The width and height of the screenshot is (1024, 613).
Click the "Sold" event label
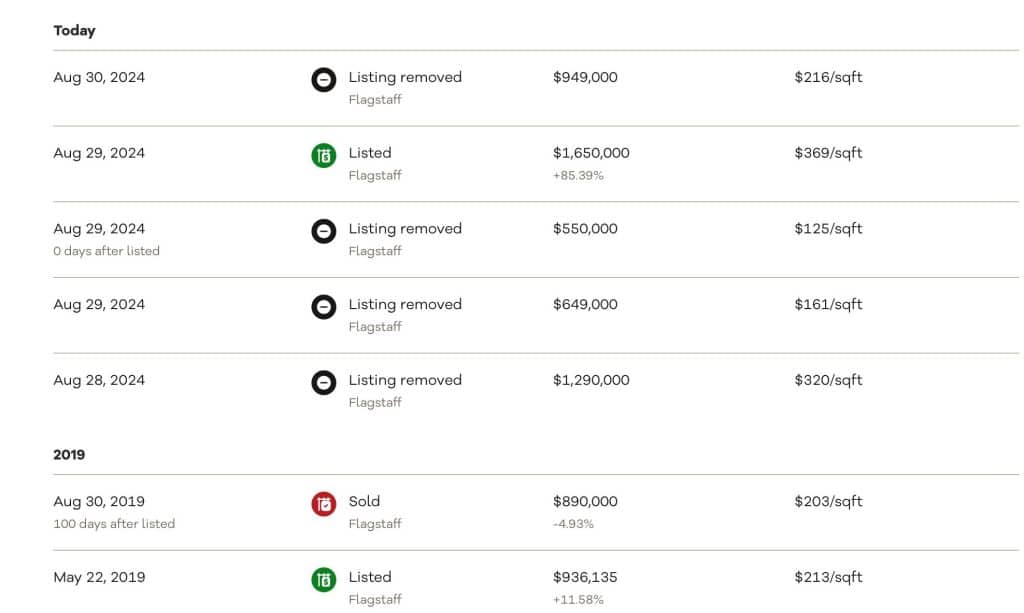(x=364, y=501)
